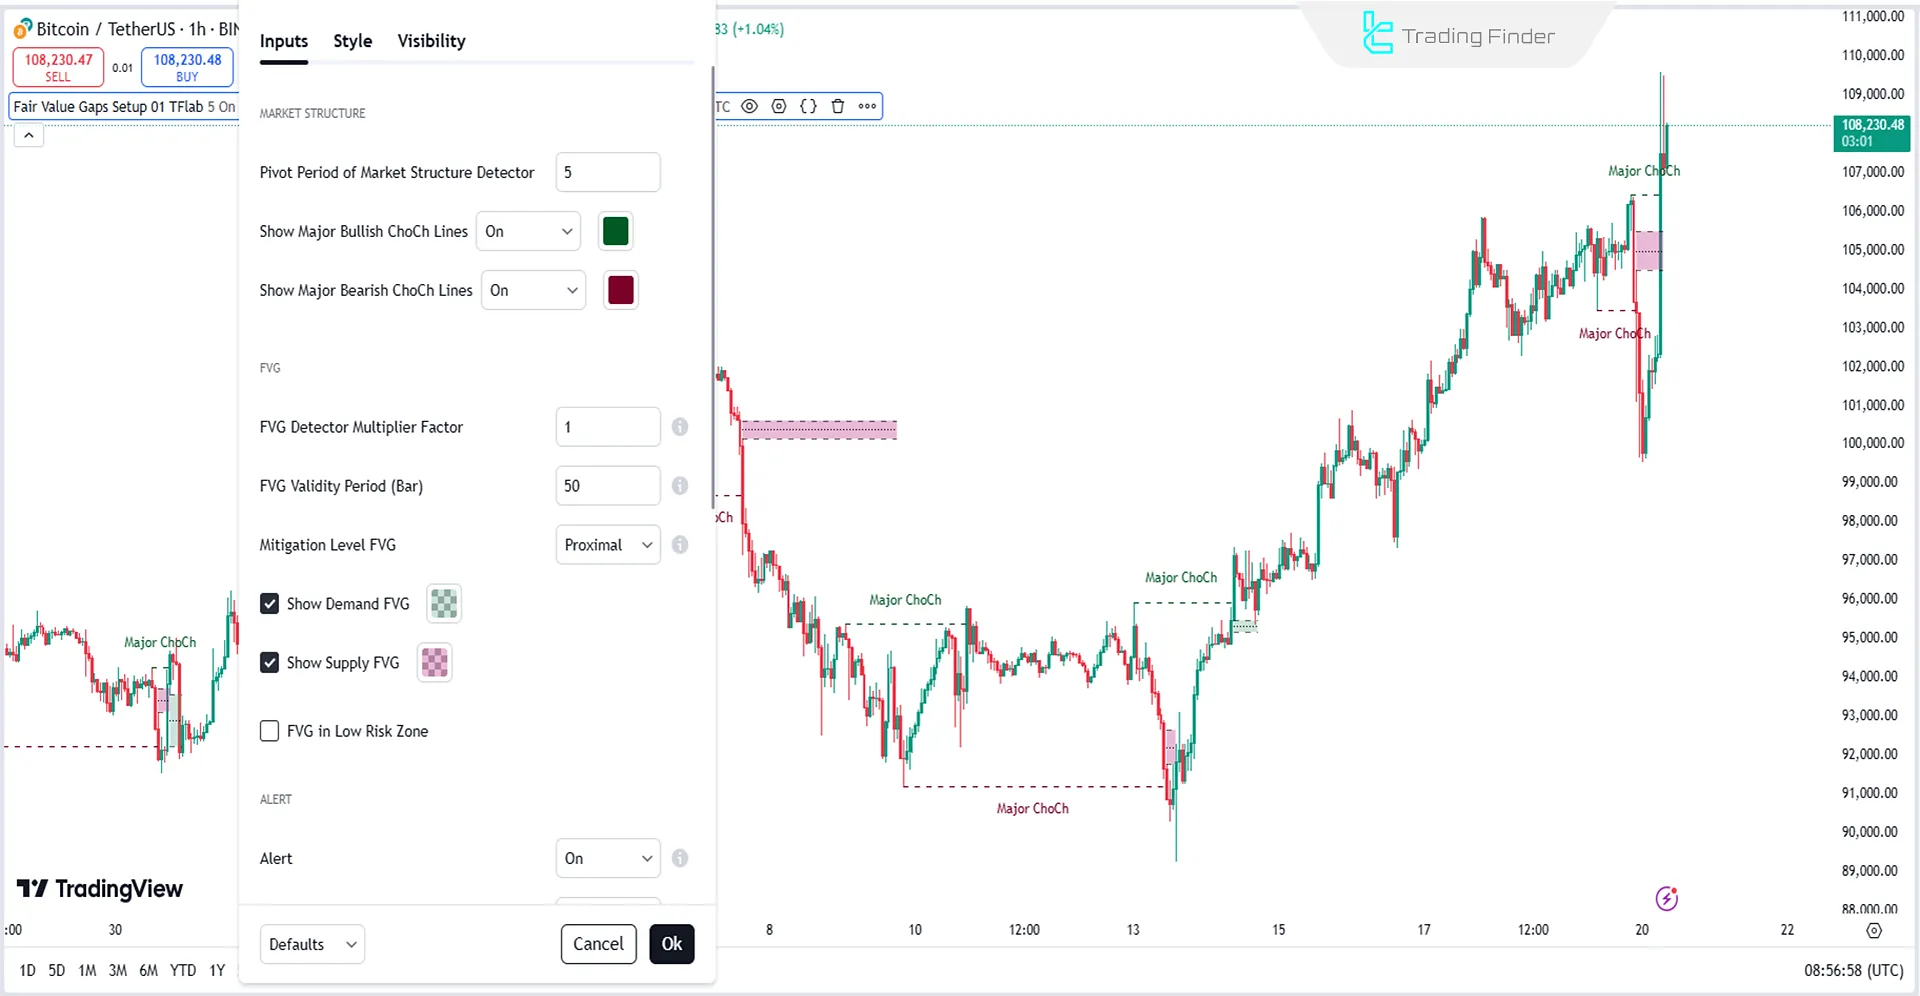Delete the indicator with the trash icon

pos(837,105)
